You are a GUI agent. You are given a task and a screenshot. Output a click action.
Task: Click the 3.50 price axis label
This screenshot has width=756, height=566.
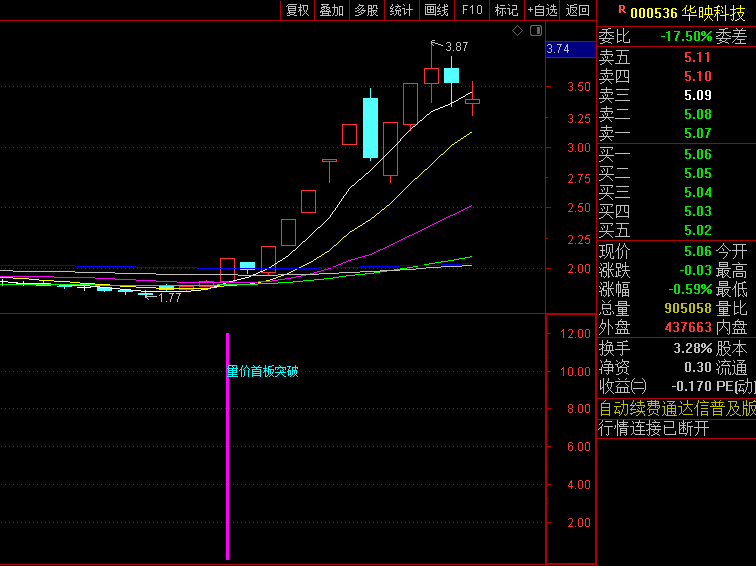(579, 87)
